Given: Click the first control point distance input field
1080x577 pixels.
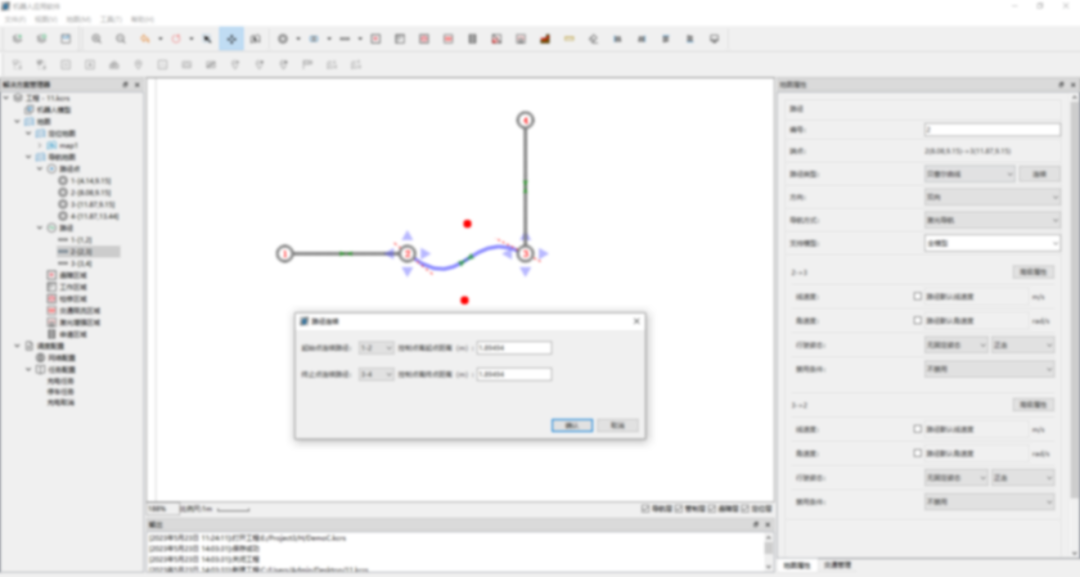Looking at the screenshot, I should tap(514, 348).
